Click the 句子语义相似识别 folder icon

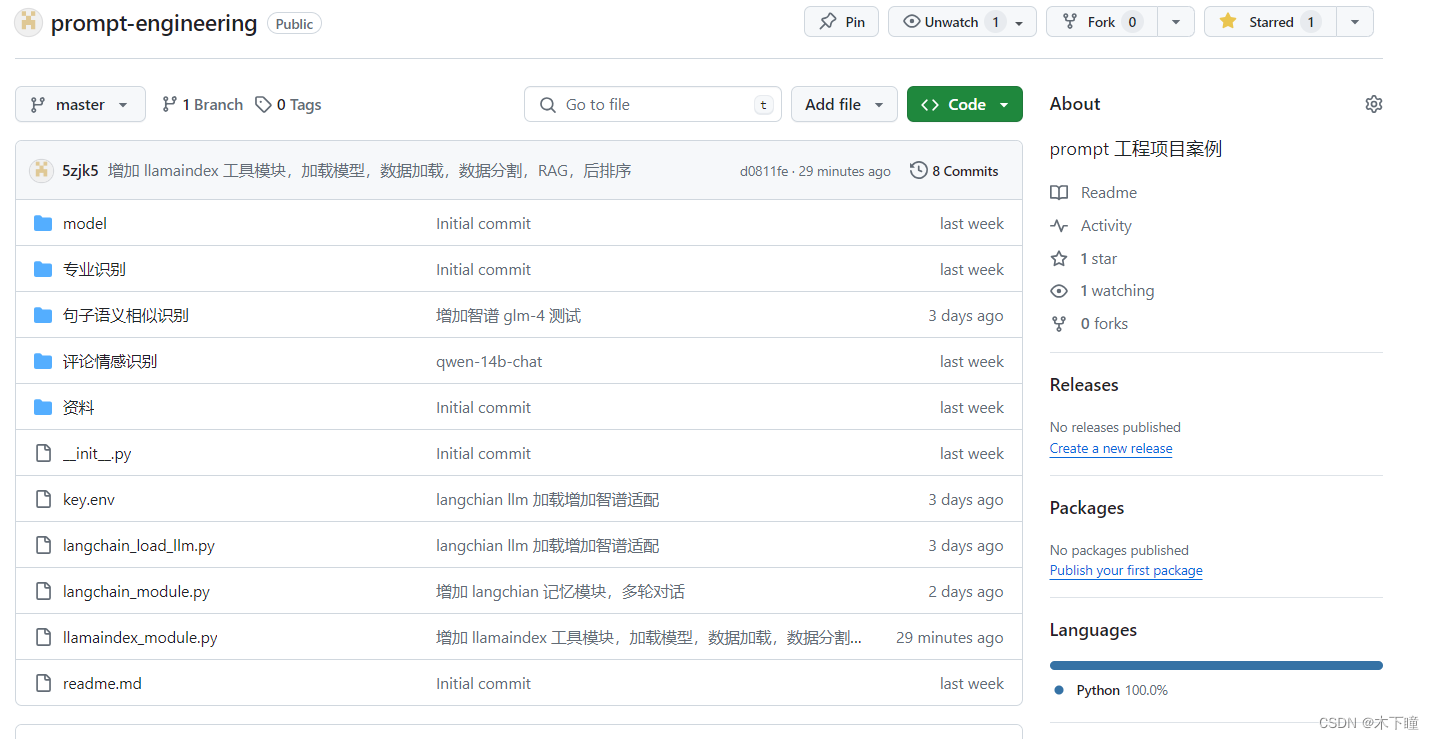coord(43,315)
